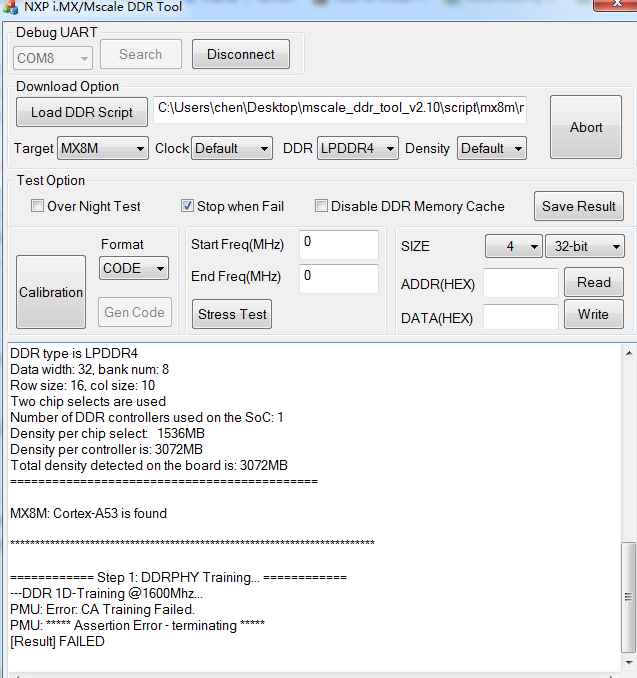637x678 pixels.
Task: Open the Format CODE dropdown
Action: 134,269
